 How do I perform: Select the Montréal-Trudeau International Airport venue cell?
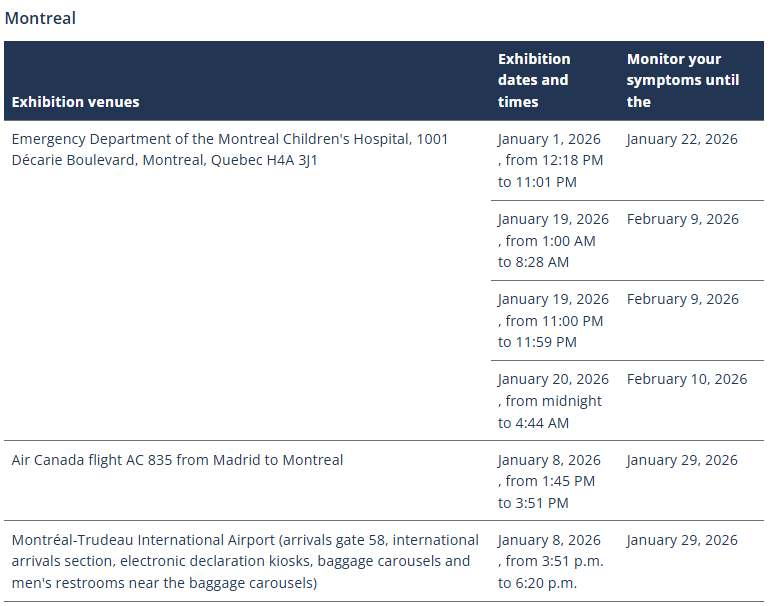245,561
